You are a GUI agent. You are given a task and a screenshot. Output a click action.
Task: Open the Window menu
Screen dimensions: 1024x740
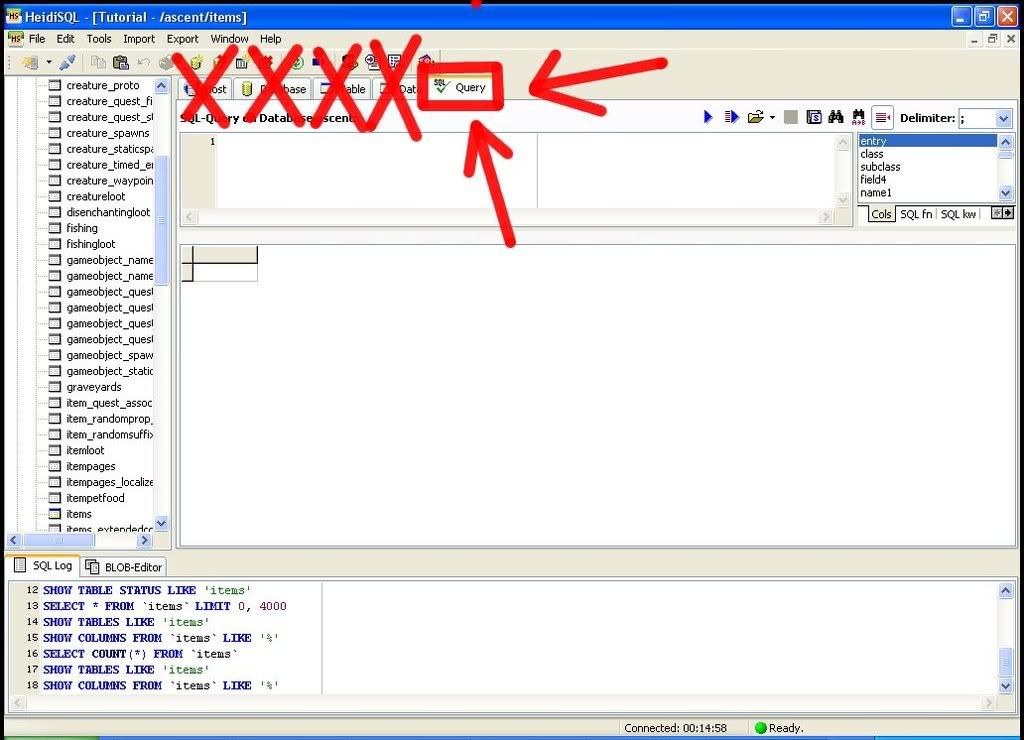tap(229, 39)
